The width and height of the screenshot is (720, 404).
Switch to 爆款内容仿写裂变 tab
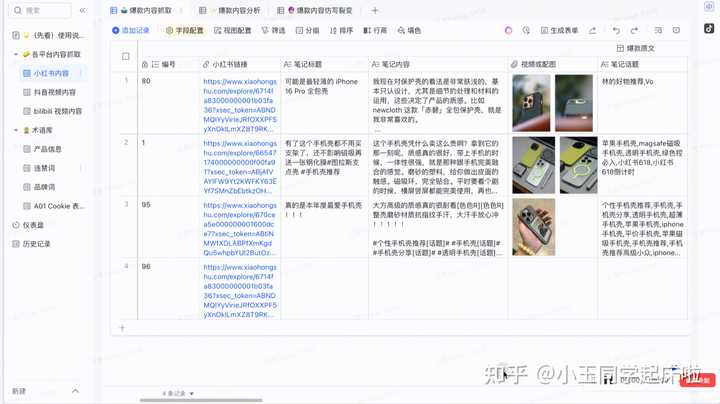(x=315, y=10)
